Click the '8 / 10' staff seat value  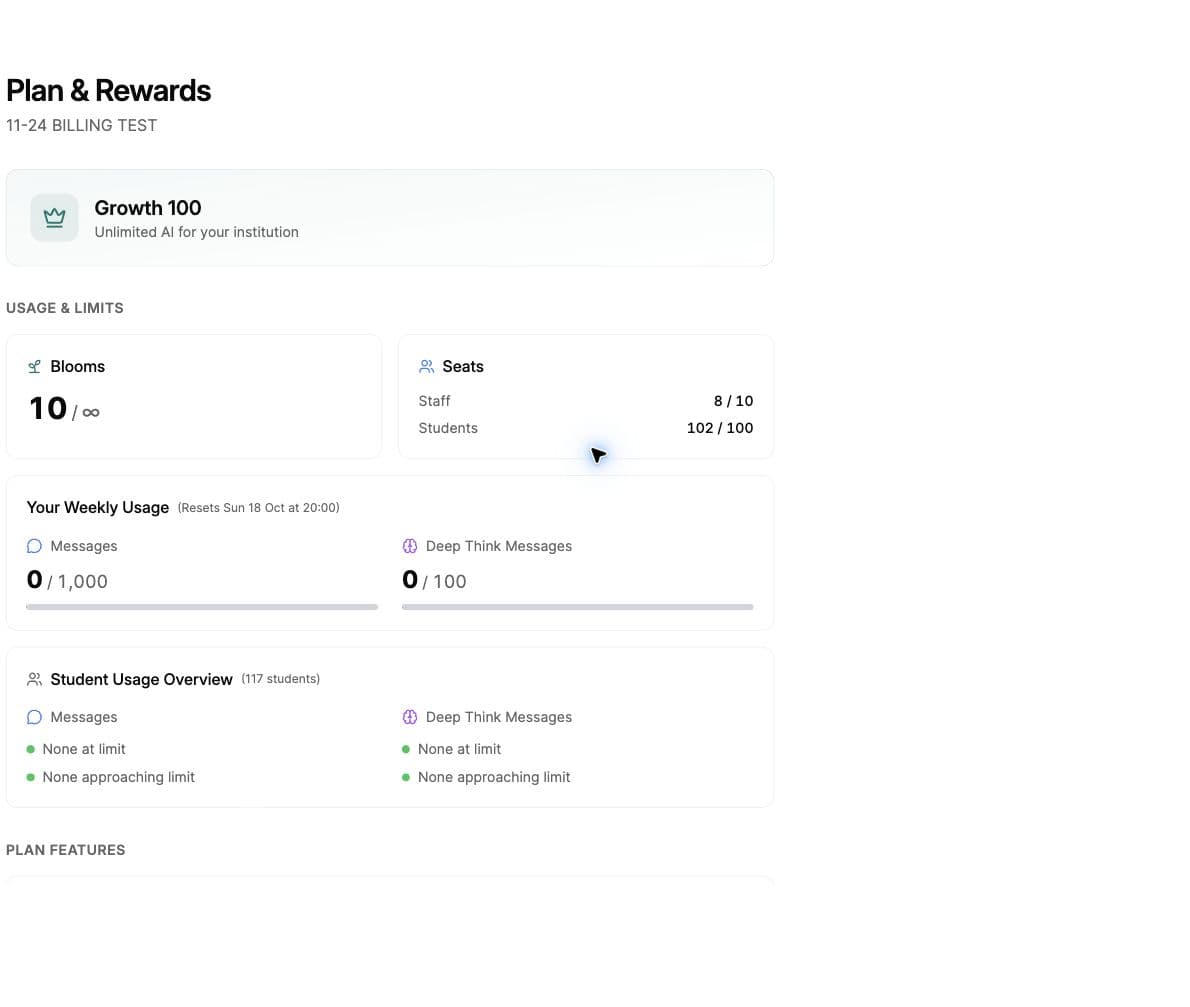(733, 401)
